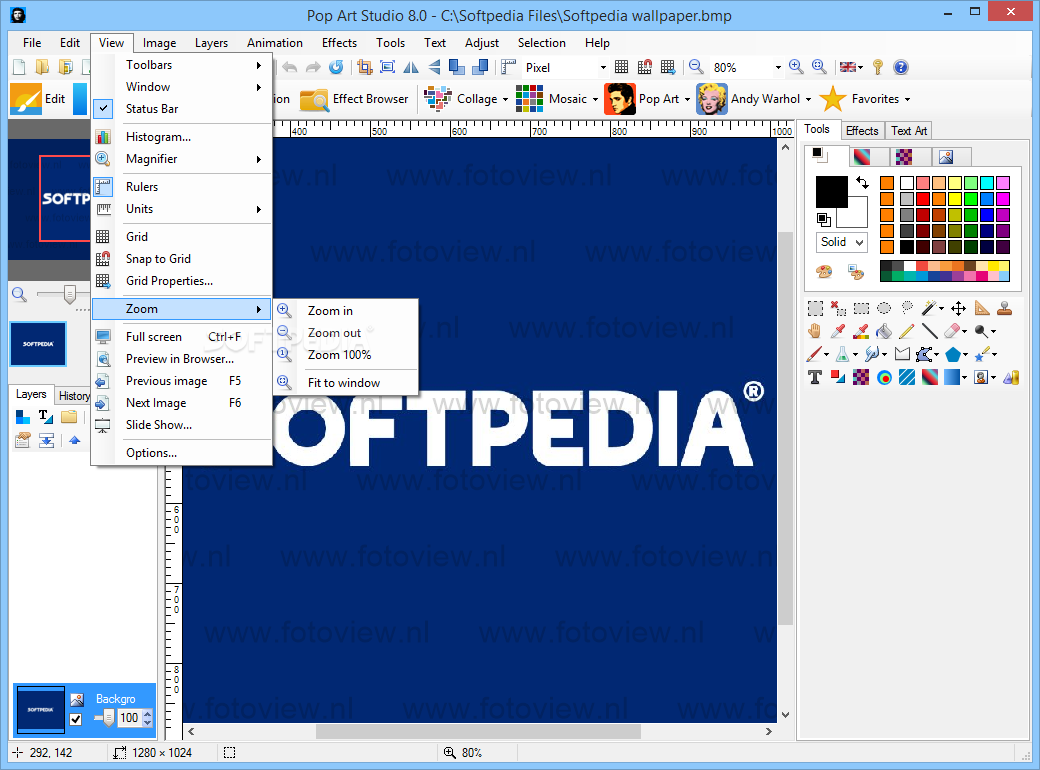The height and width of the screenshot is (770, 1040).
Task: Select the Magic Wand tool
Action: click(x=929, y=308)
